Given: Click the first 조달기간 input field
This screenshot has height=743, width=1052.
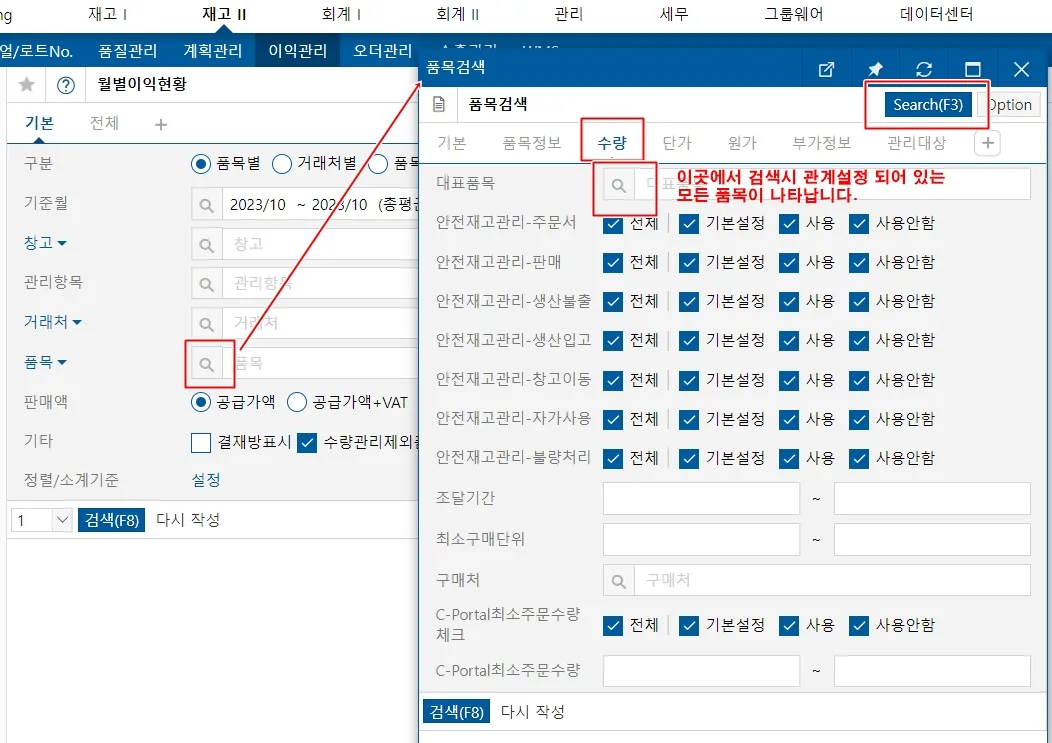Looking at the screenshot, I should click(x=701, y=499).
